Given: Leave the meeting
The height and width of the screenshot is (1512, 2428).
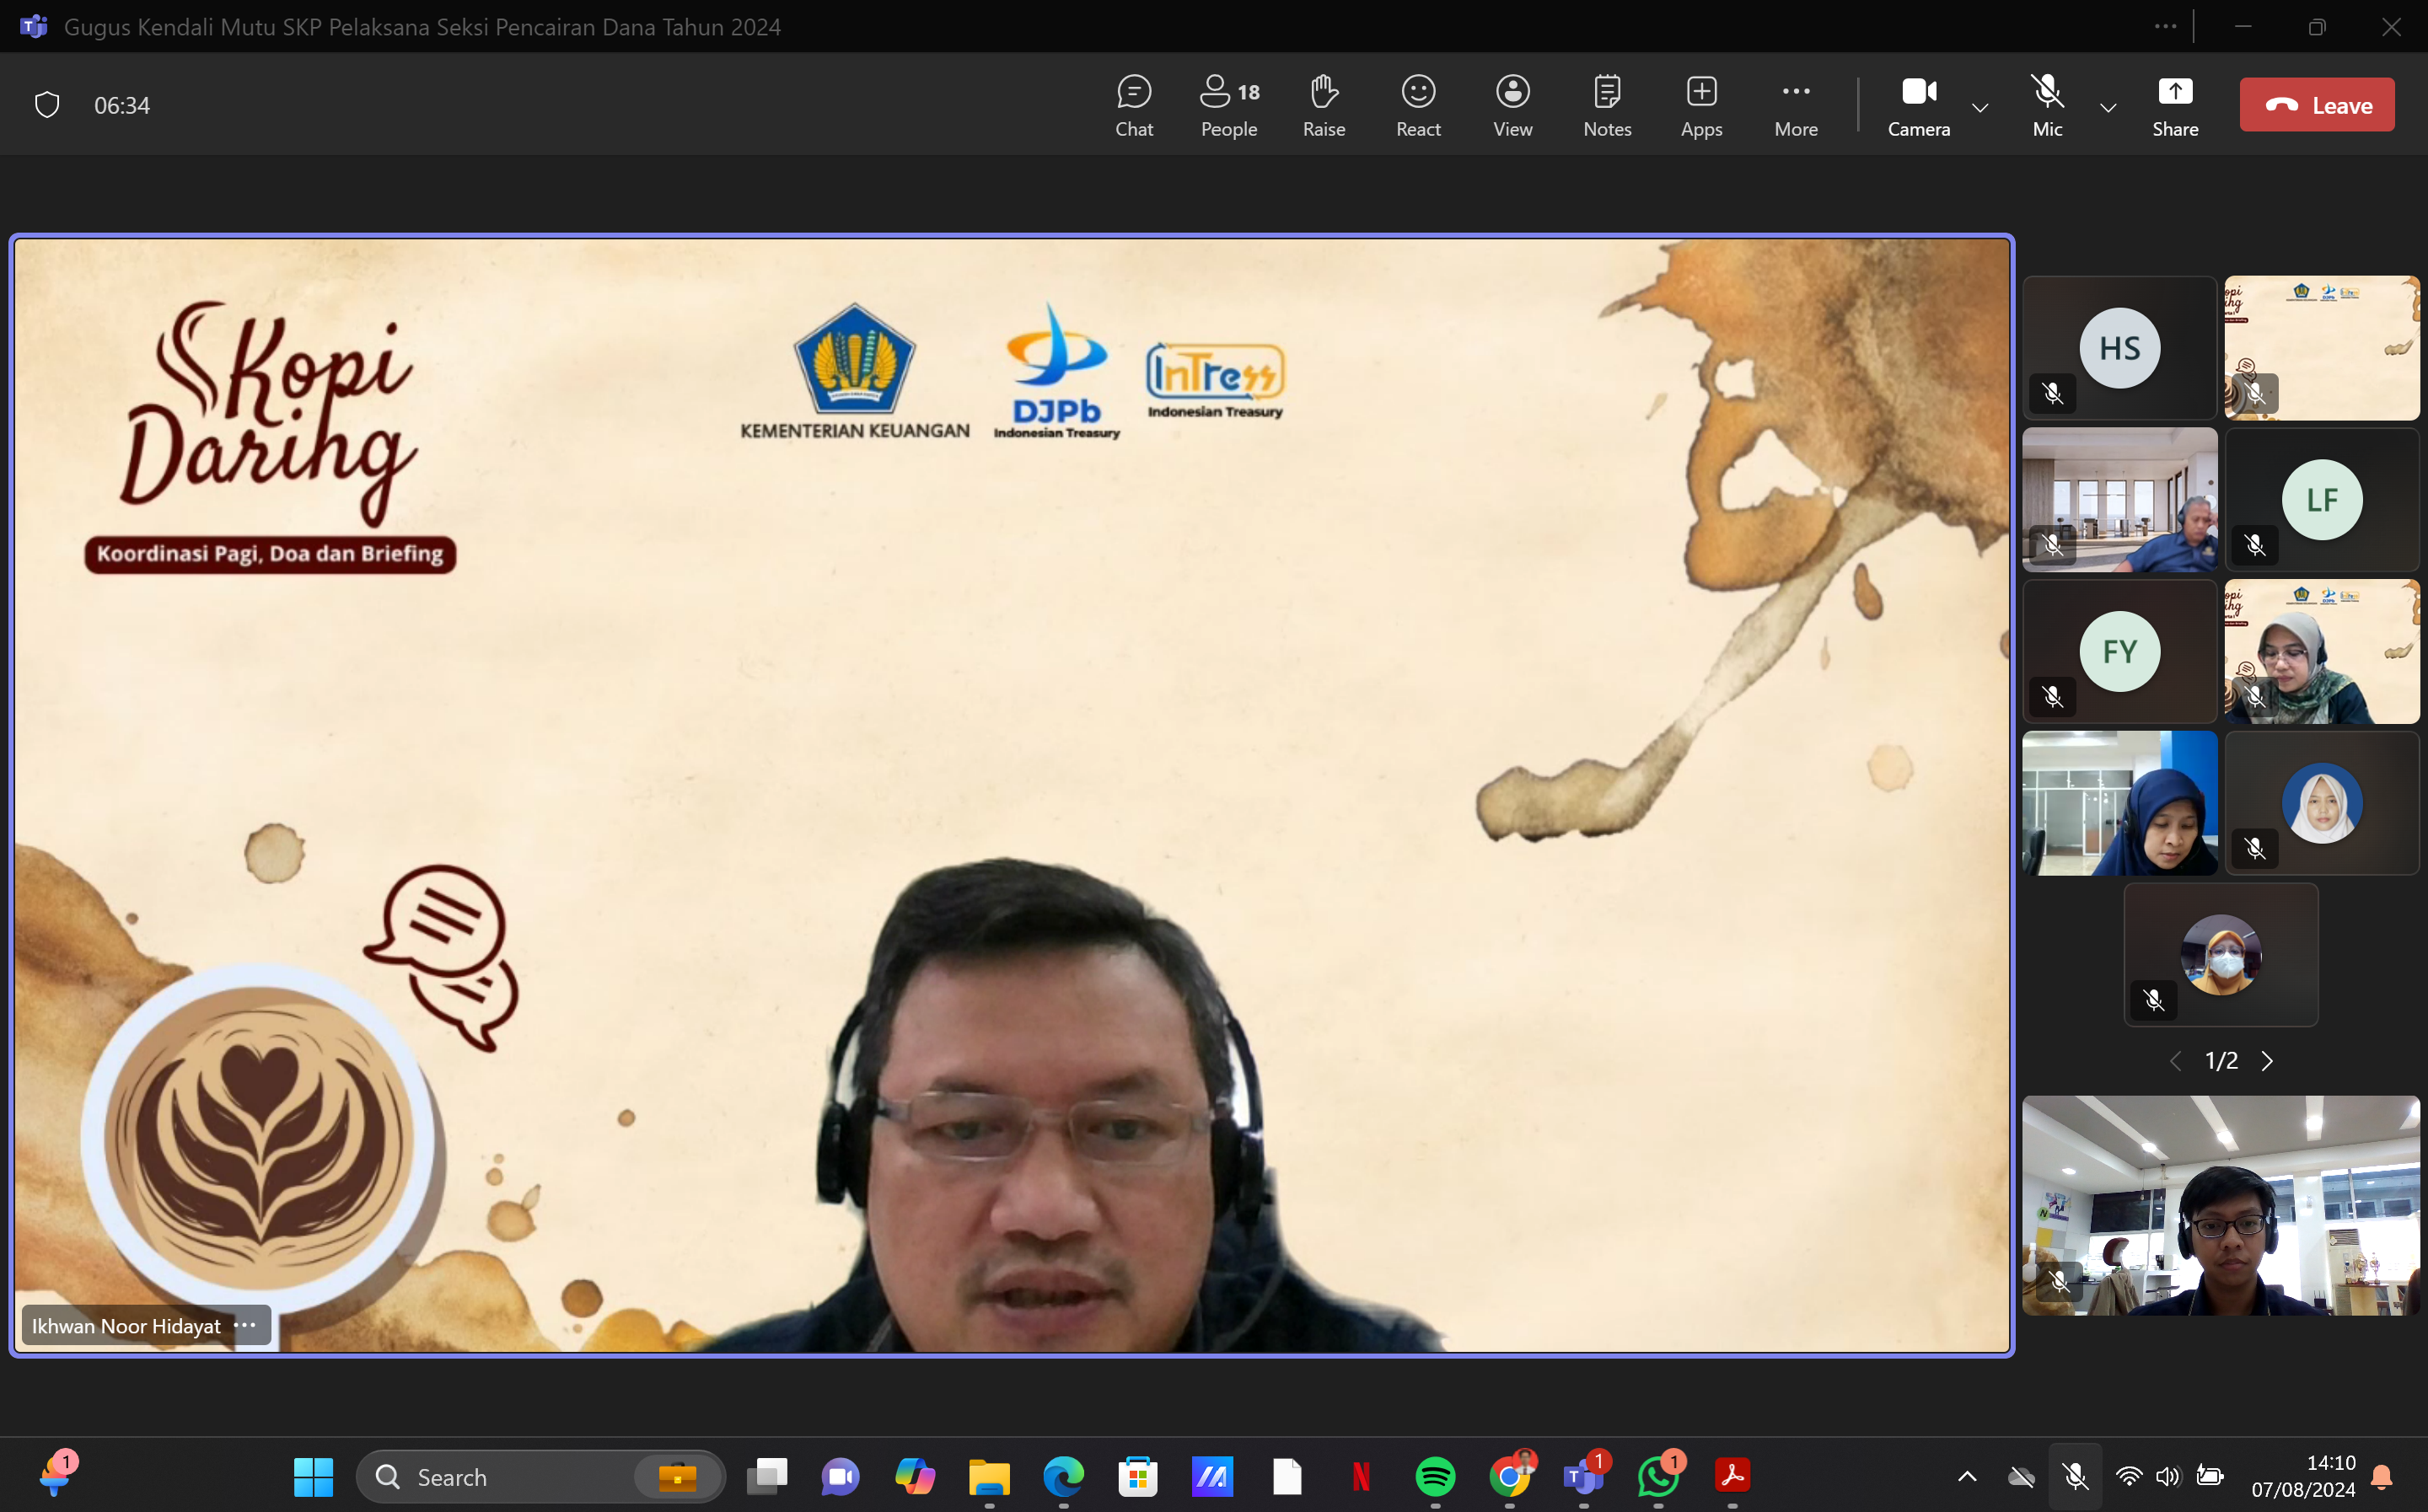Looking at the screenshot, I should [x=2316, y=105].
